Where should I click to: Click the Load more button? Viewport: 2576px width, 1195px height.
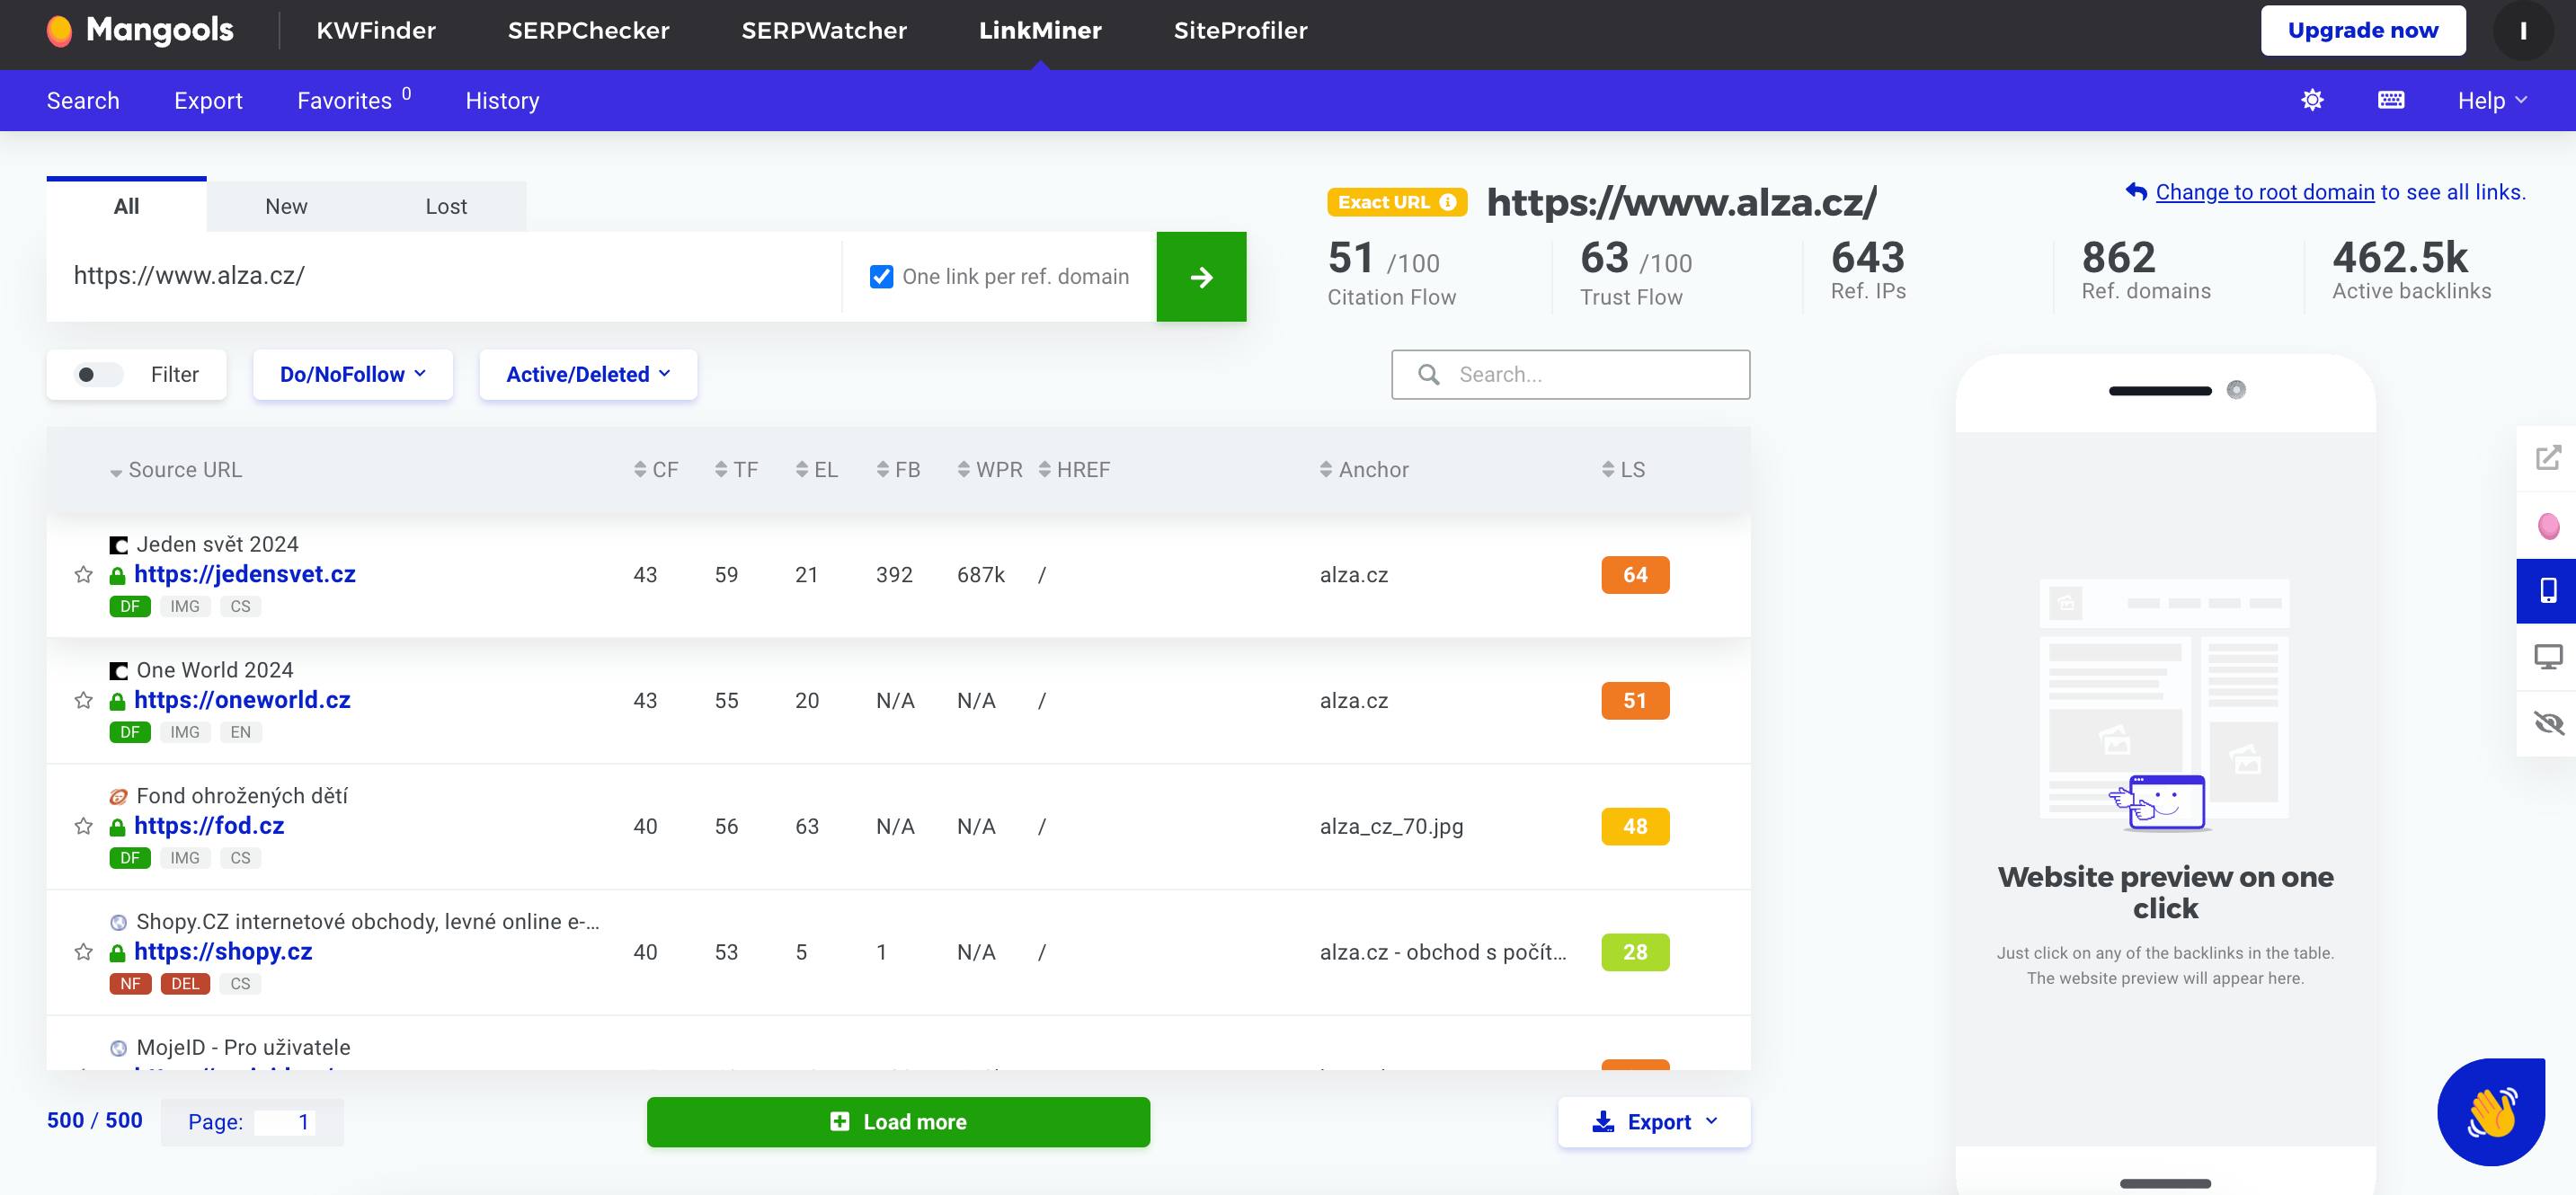[898, 1122]
